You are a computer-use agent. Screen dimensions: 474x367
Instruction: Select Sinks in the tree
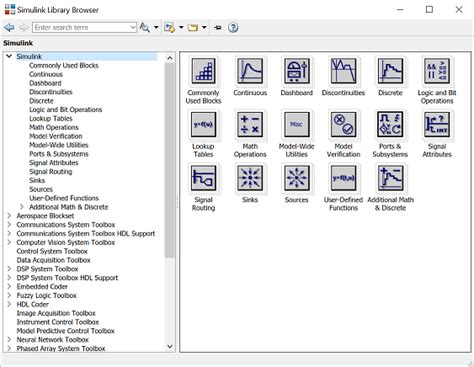[x=37, y=180]
